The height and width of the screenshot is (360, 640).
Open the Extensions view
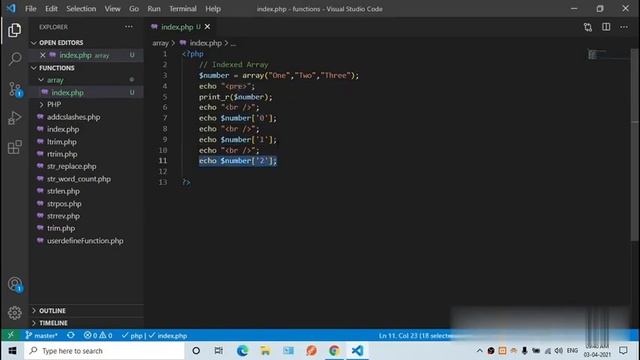point(15,147)
